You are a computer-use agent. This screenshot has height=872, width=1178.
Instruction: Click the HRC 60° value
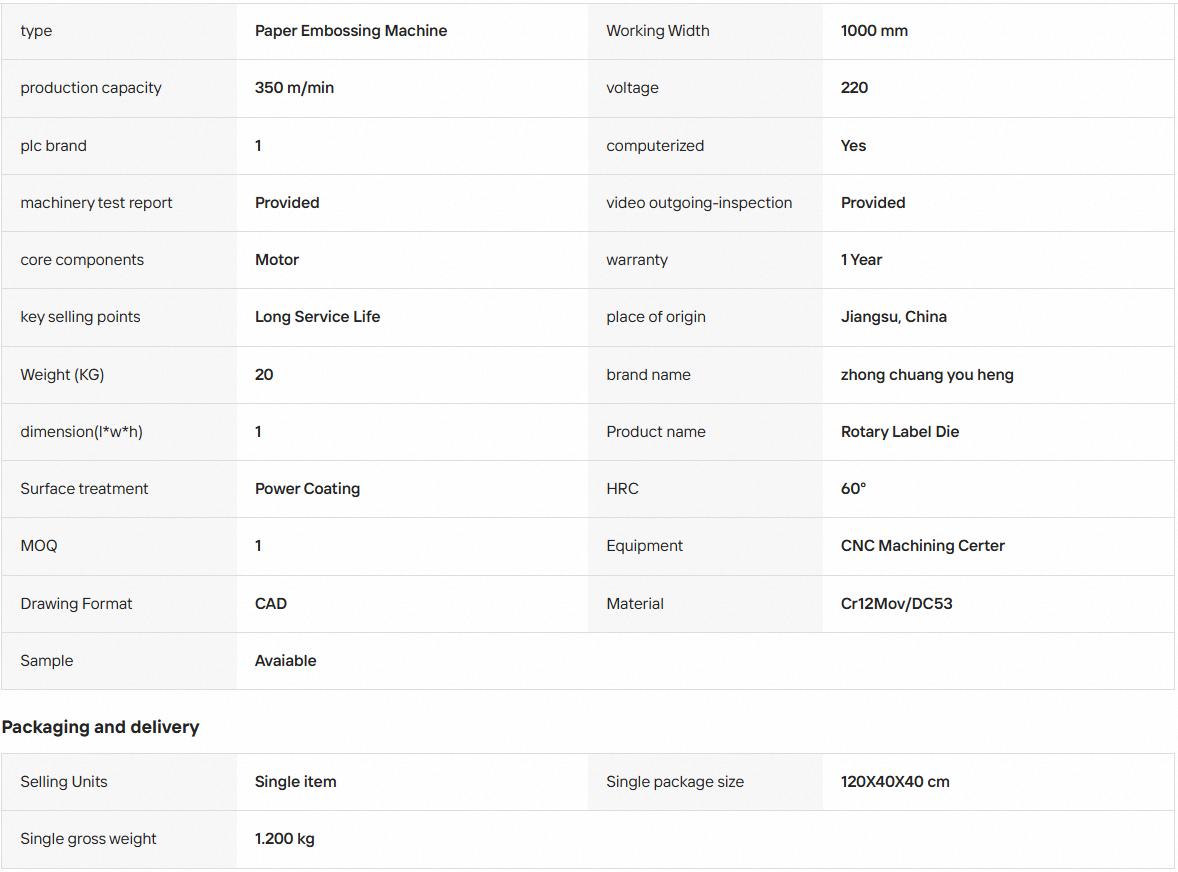pyautogui.click(x=853, y=489)
